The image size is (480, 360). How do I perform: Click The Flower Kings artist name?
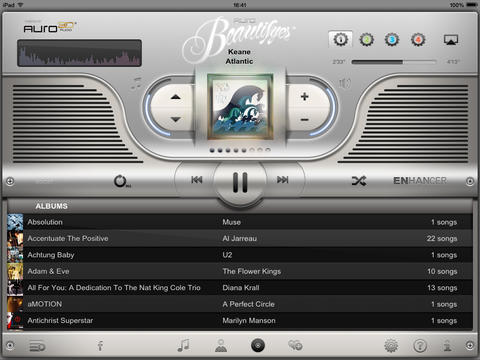pos(252,271)
